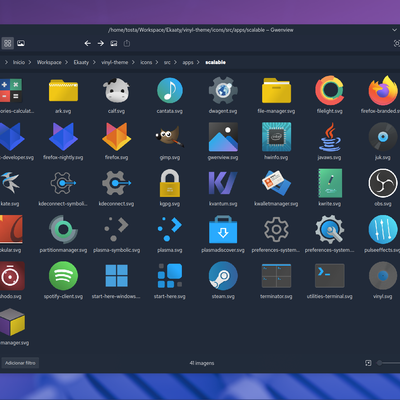Select the calf.svg cow icon
Viewport: 400px width, 400px height.
(116, 90)
